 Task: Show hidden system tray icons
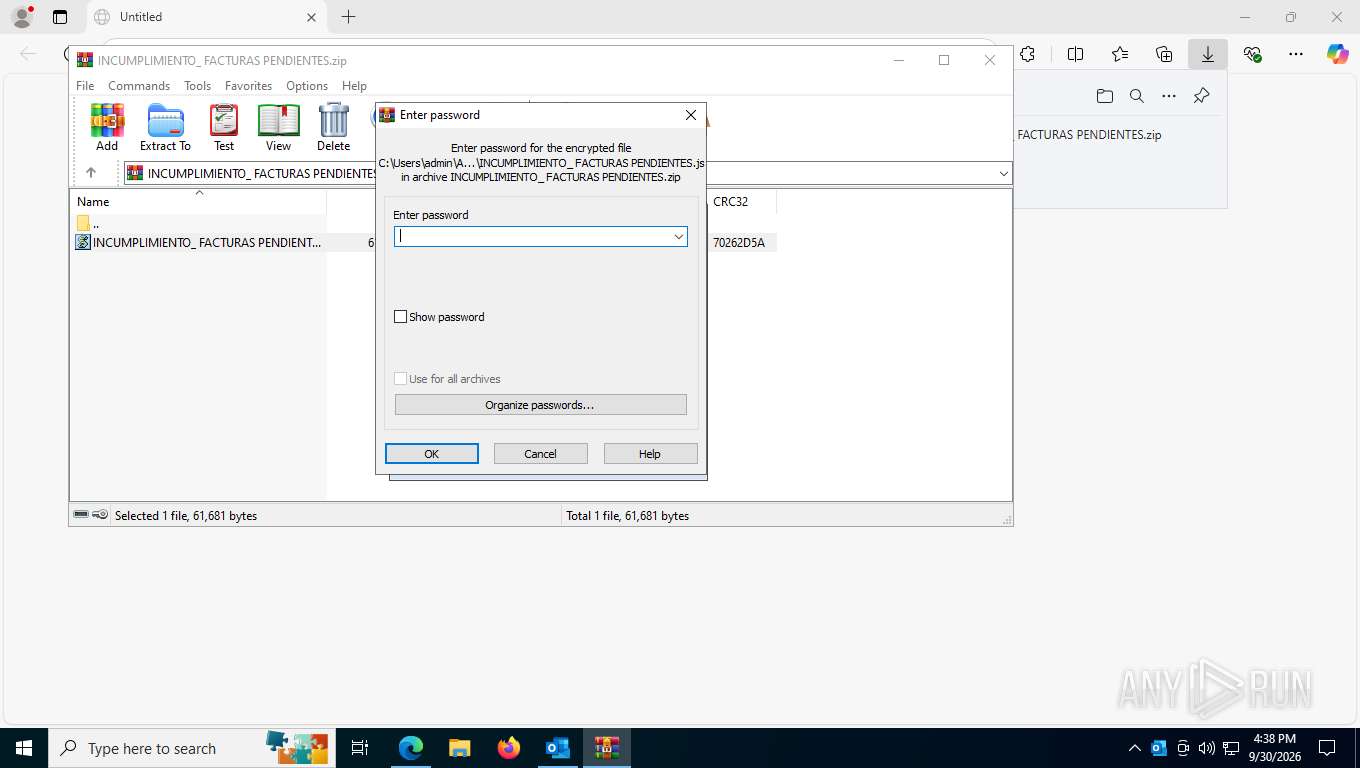[1135, 748]
